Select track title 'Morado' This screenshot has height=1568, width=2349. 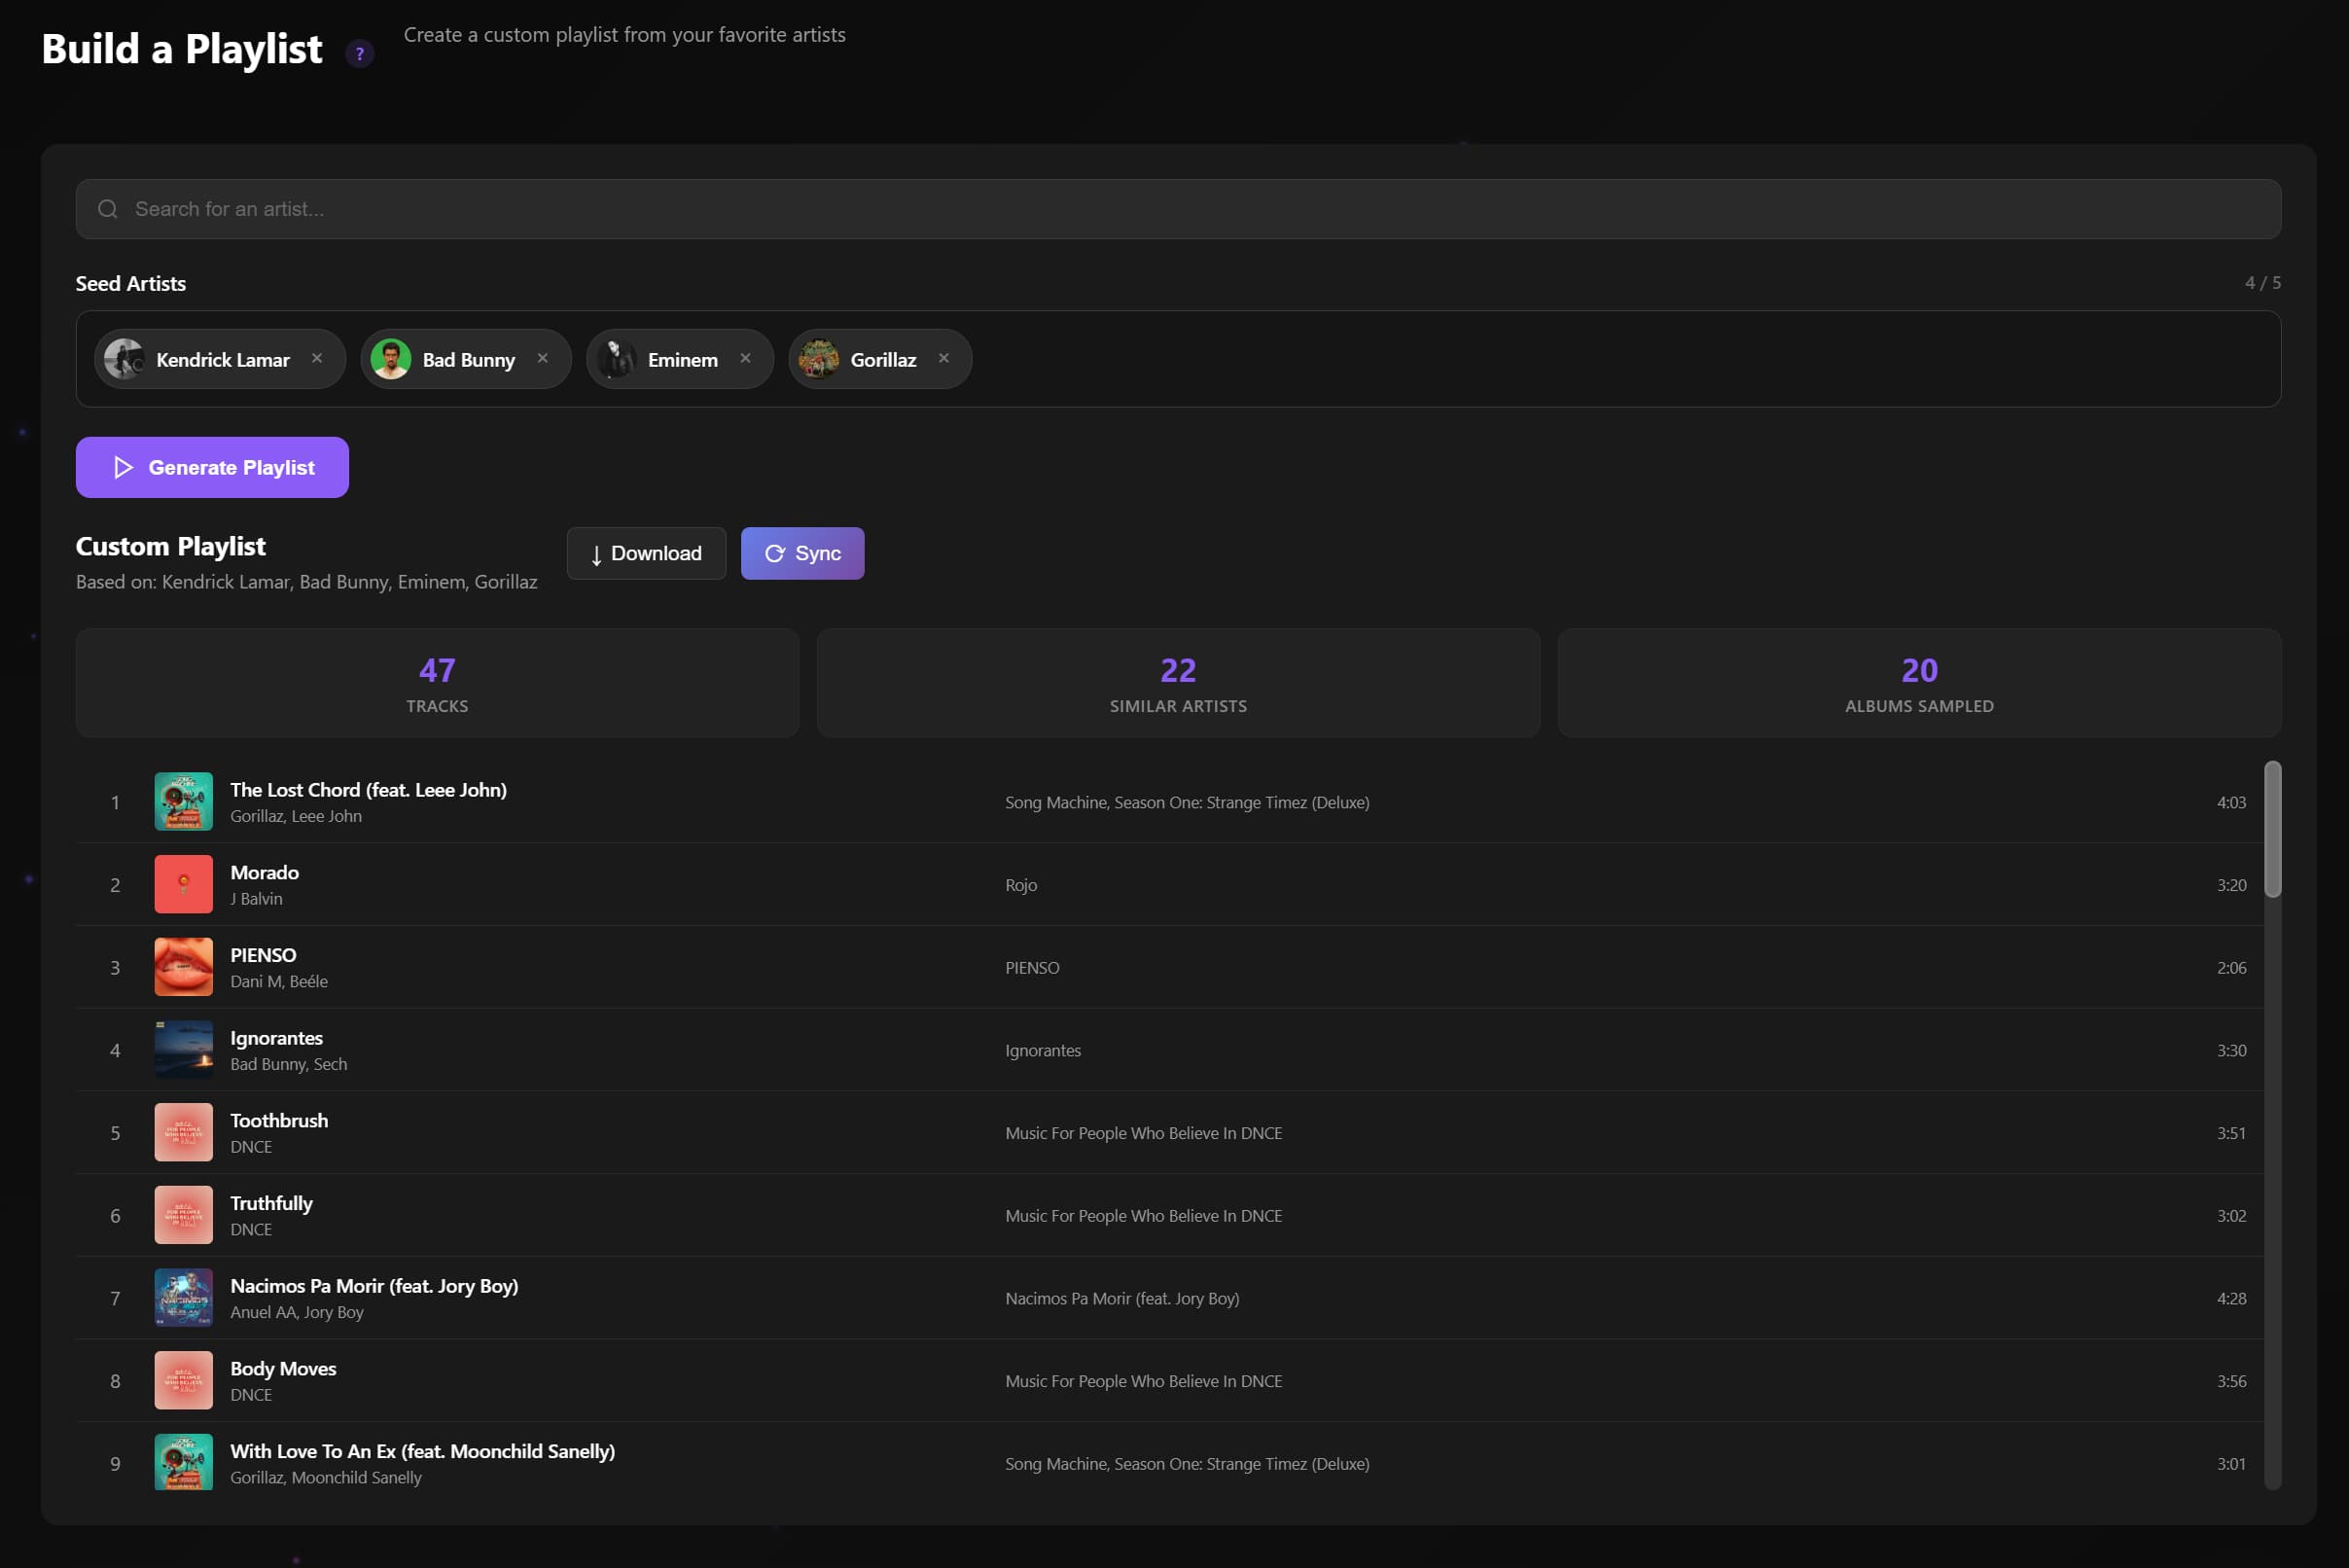pos(265,873)
